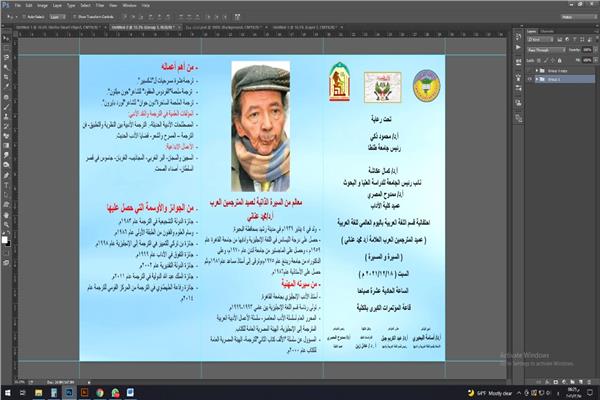The height and width of the screenshot is (400, 600).
Task: Select the Eraser tool
Action: 6,136
